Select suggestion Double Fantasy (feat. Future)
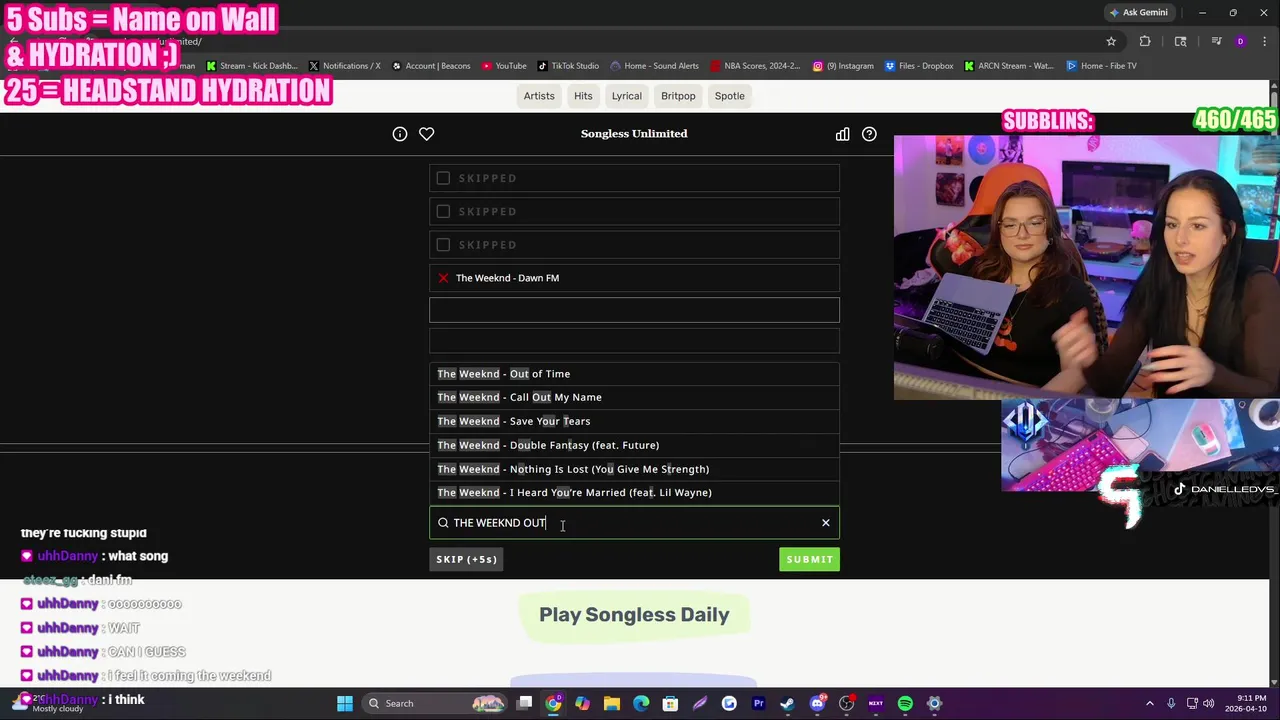Screen dimensions: 1280x720 pyautogui.click(x=634, y=445)
